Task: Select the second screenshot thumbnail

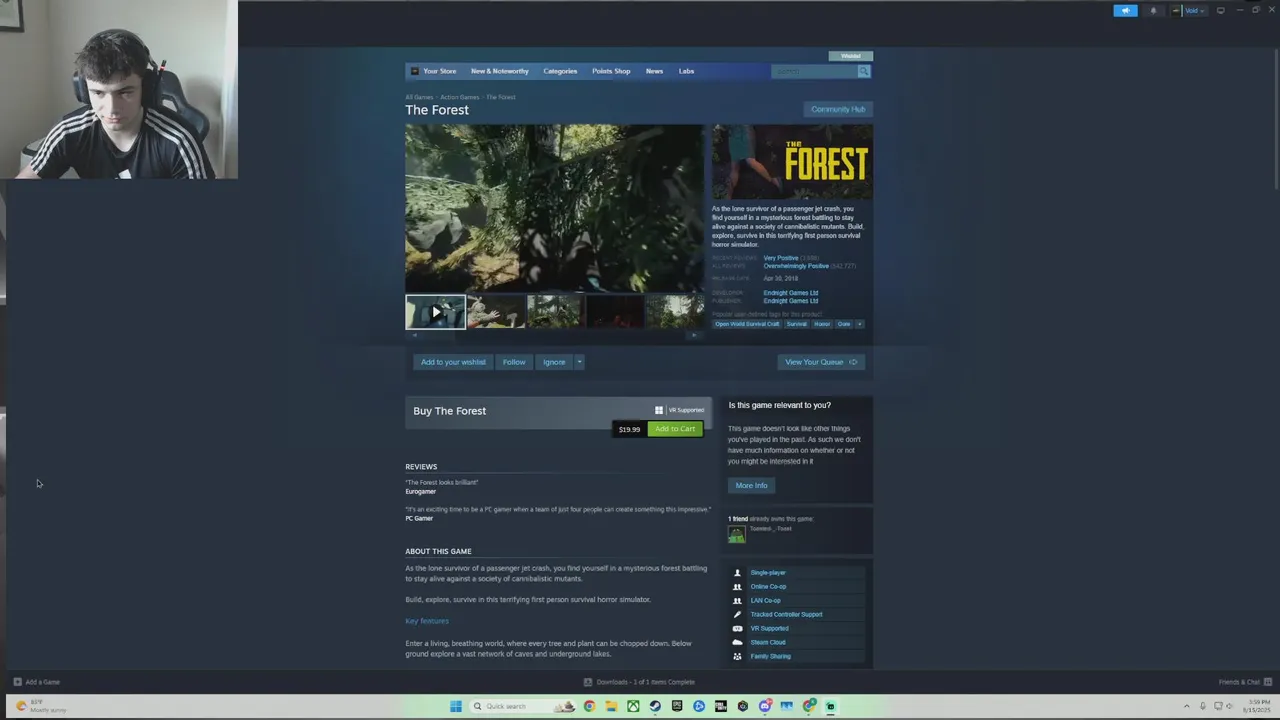Action: pos(495,312)
